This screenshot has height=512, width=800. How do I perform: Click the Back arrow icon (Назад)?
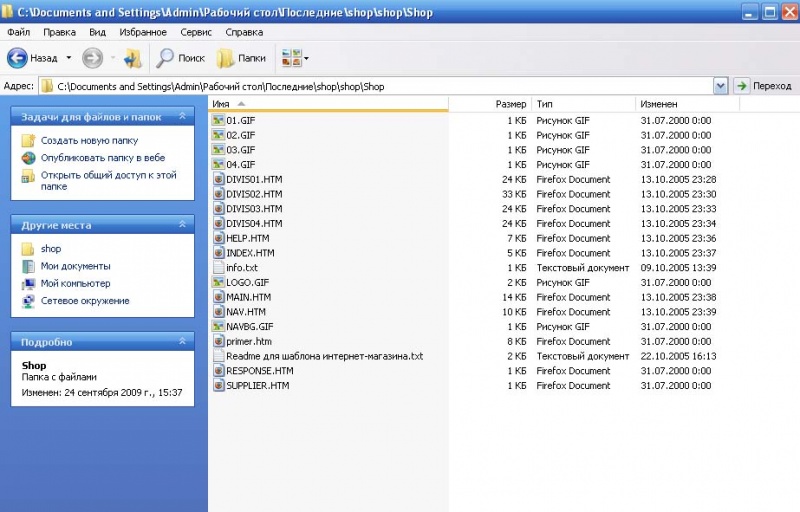click(18, 58)
